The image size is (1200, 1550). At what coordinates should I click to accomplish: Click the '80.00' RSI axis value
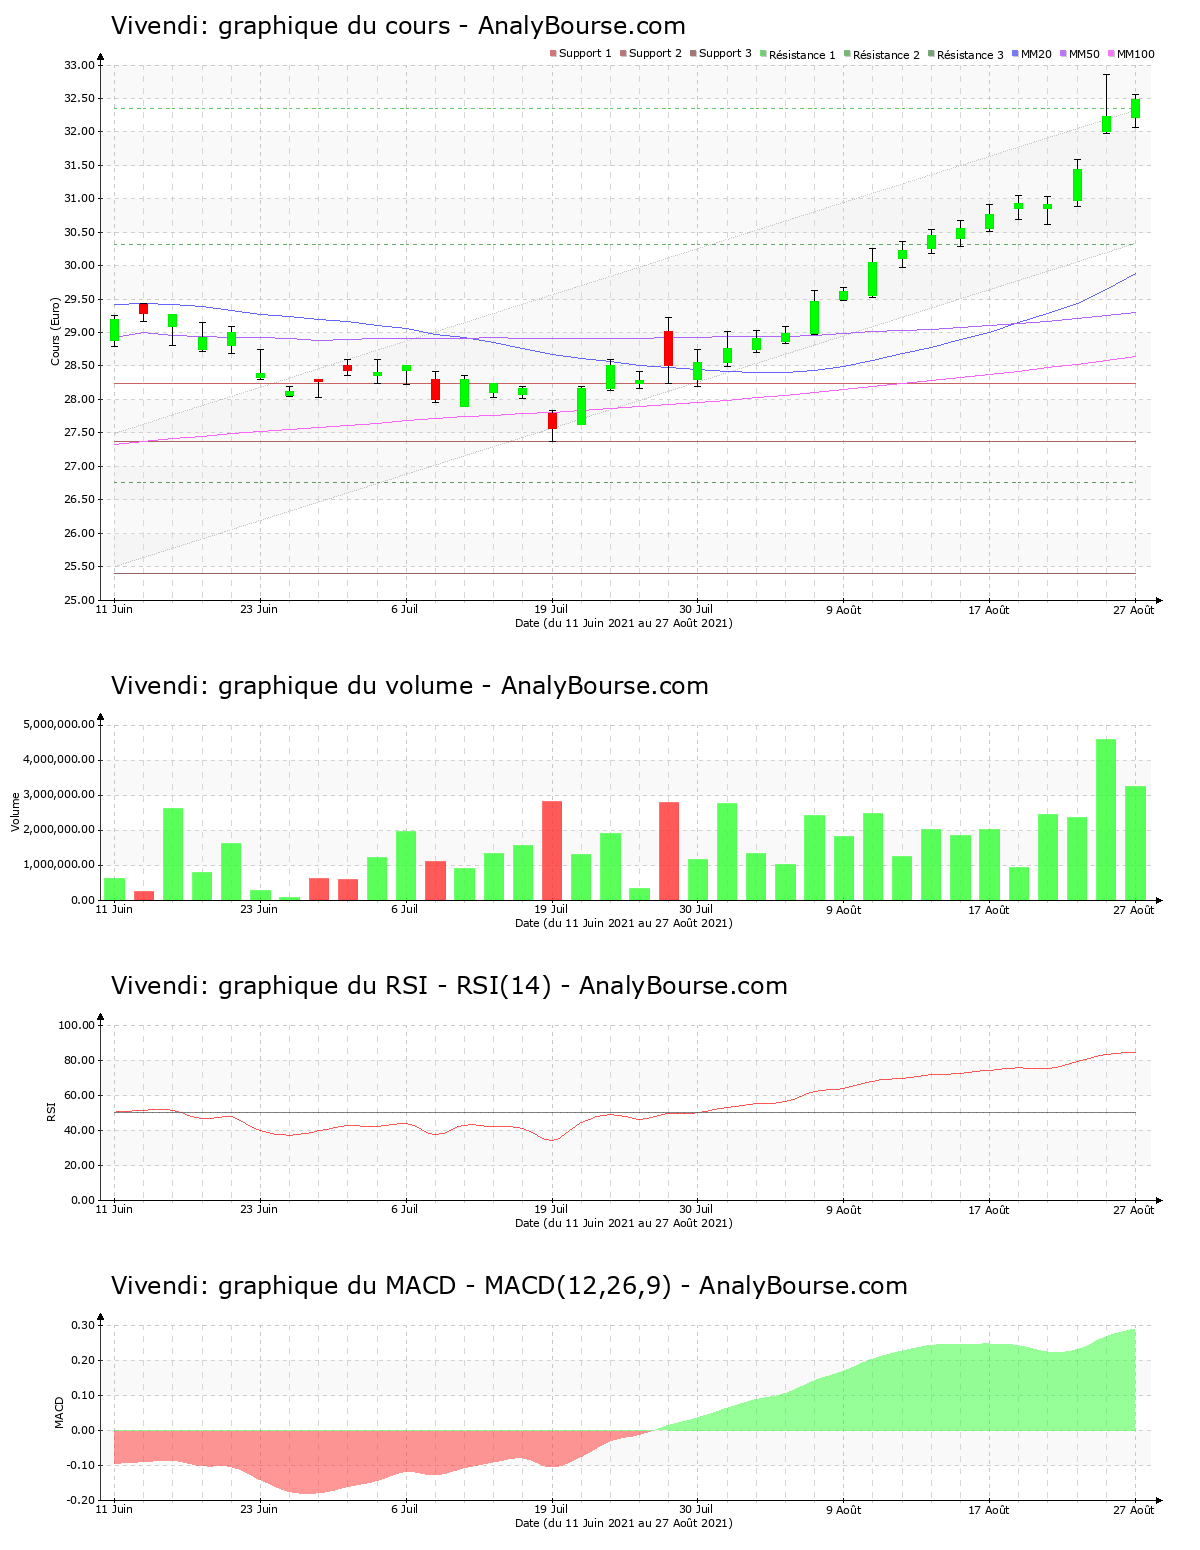pos(79,1060)
